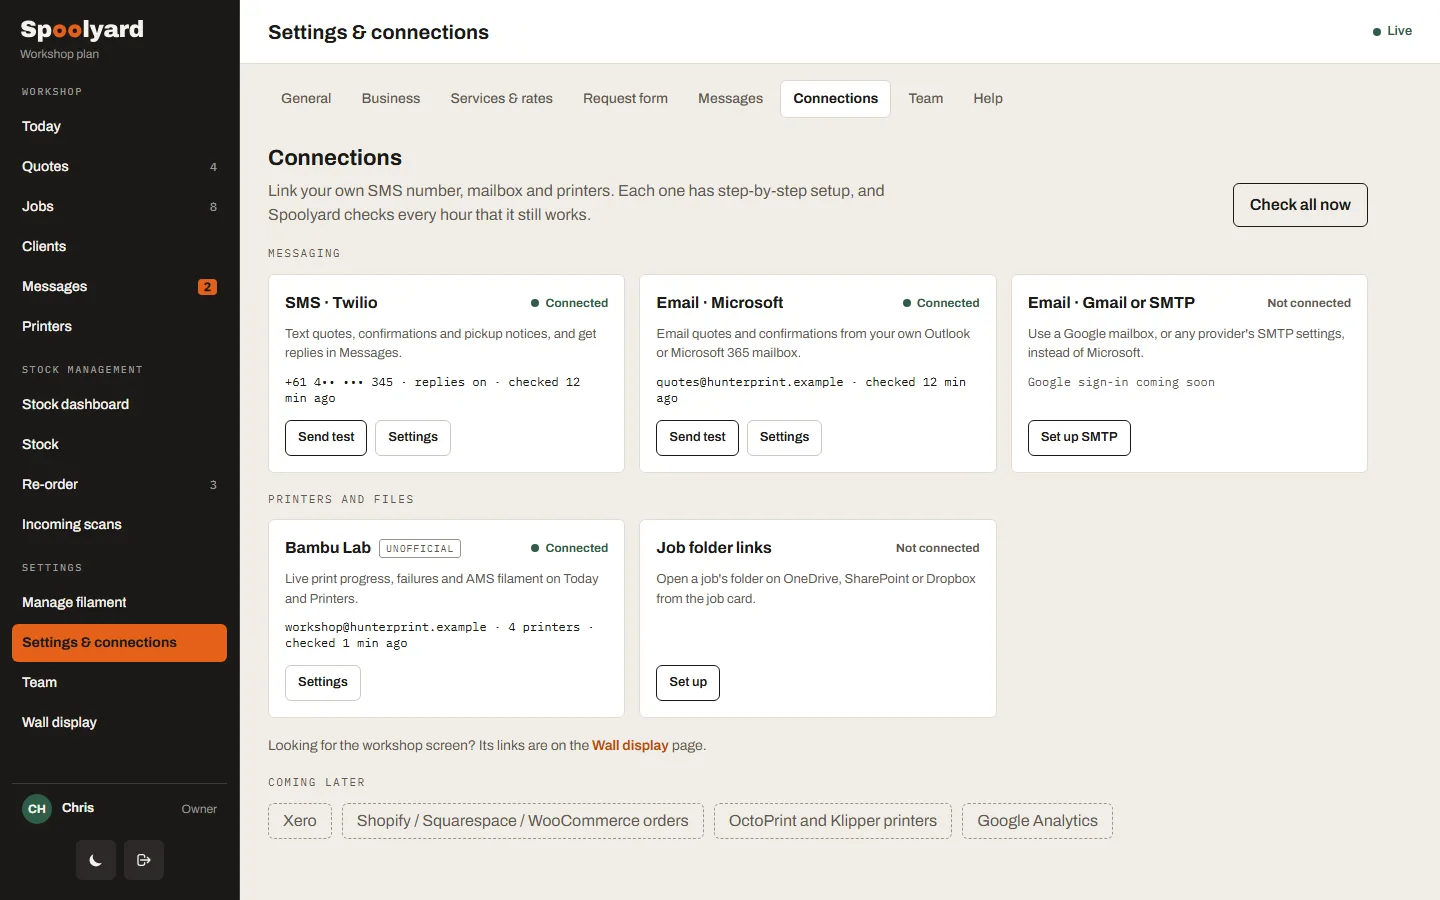Open Quotes in the sidebar
Image resolution: width=1440 pixels, height=900 pixels.
click(119, 167)
